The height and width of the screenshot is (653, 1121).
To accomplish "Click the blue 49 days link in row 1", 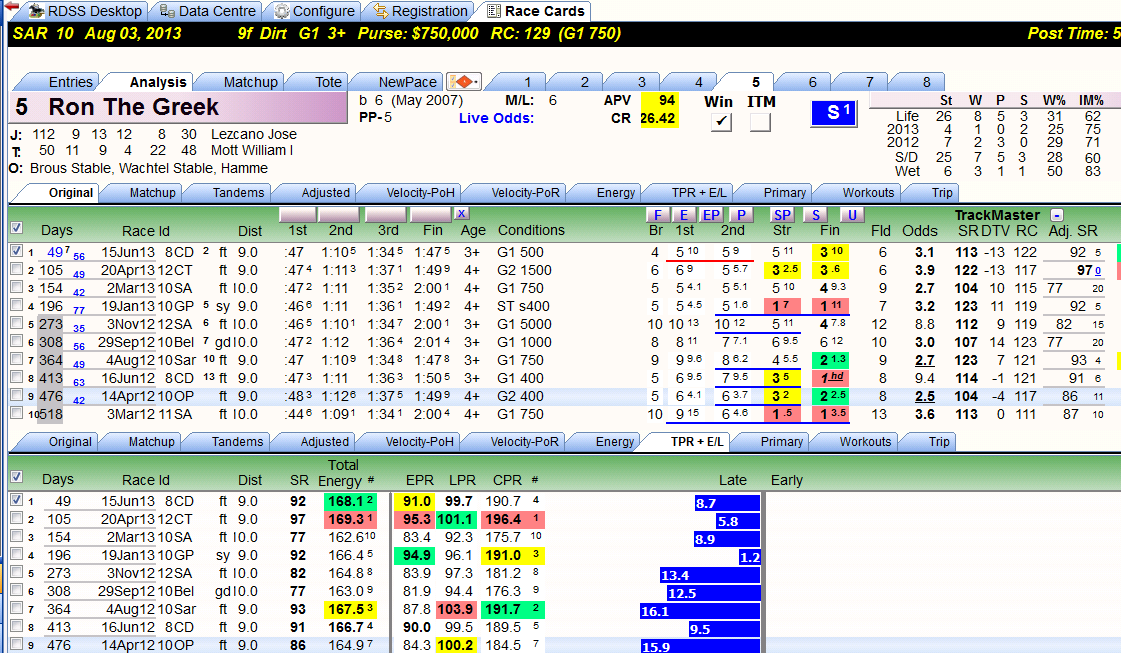I will point(55,252).
